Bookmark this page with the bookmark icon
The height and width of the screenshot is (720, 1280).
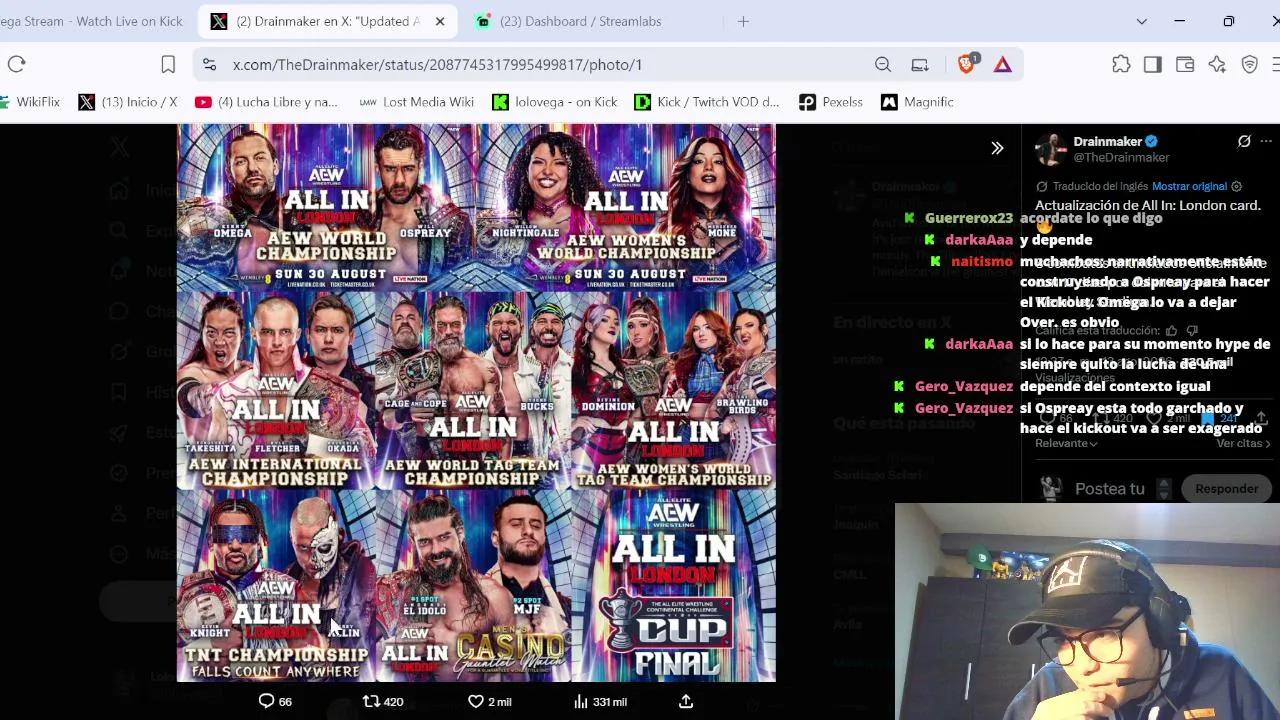pyautogui.click(x=168, y=64)
